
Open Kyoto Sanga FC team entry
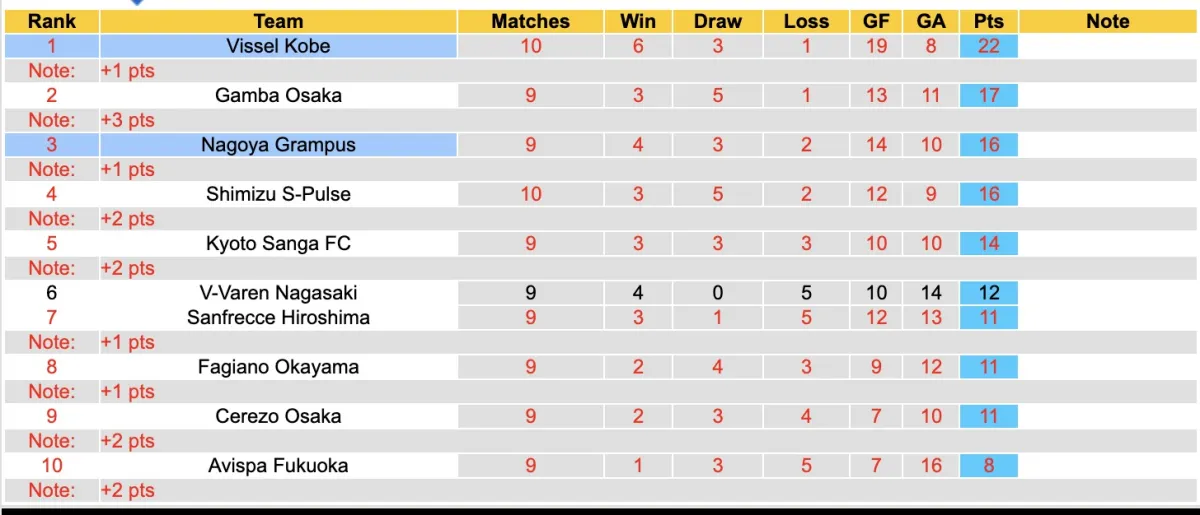coord(278,243)
